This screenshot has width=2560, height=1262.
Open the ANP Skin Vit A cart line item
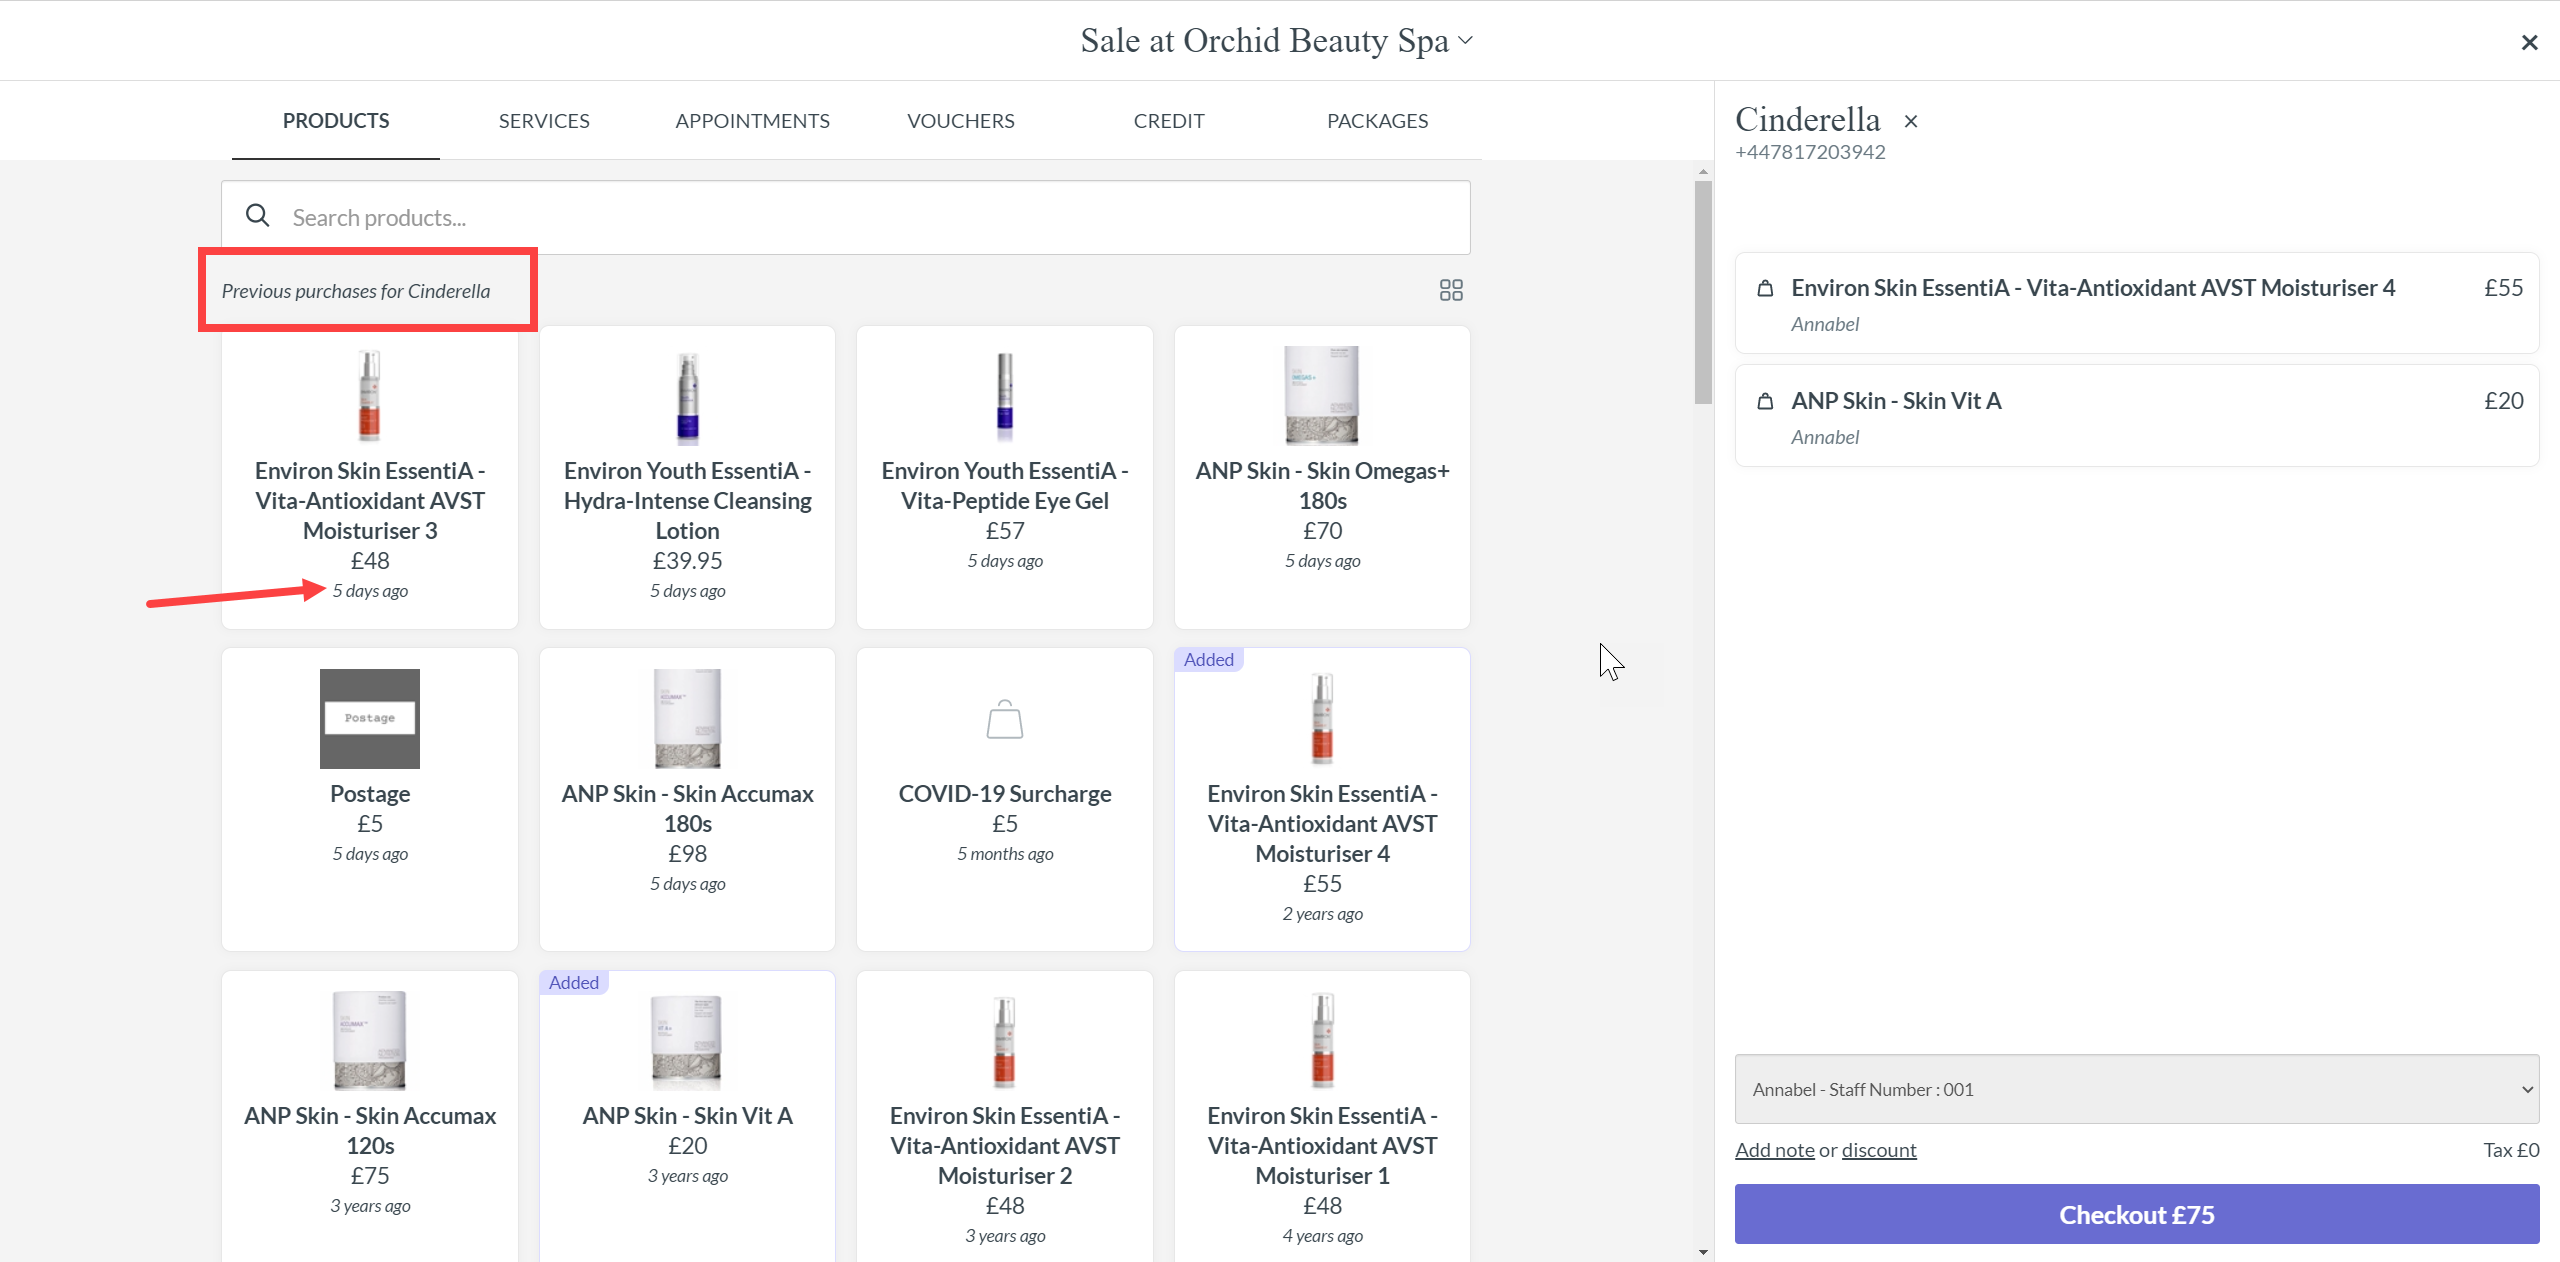(2136, 416)
